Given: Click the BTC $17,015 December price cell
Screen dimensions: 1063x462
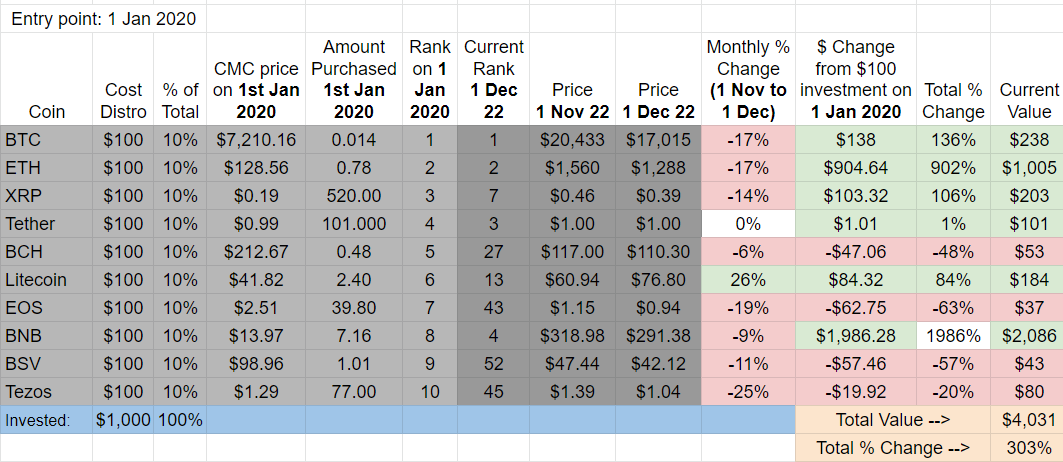Looking at the screenshot, I should point(658,140).
